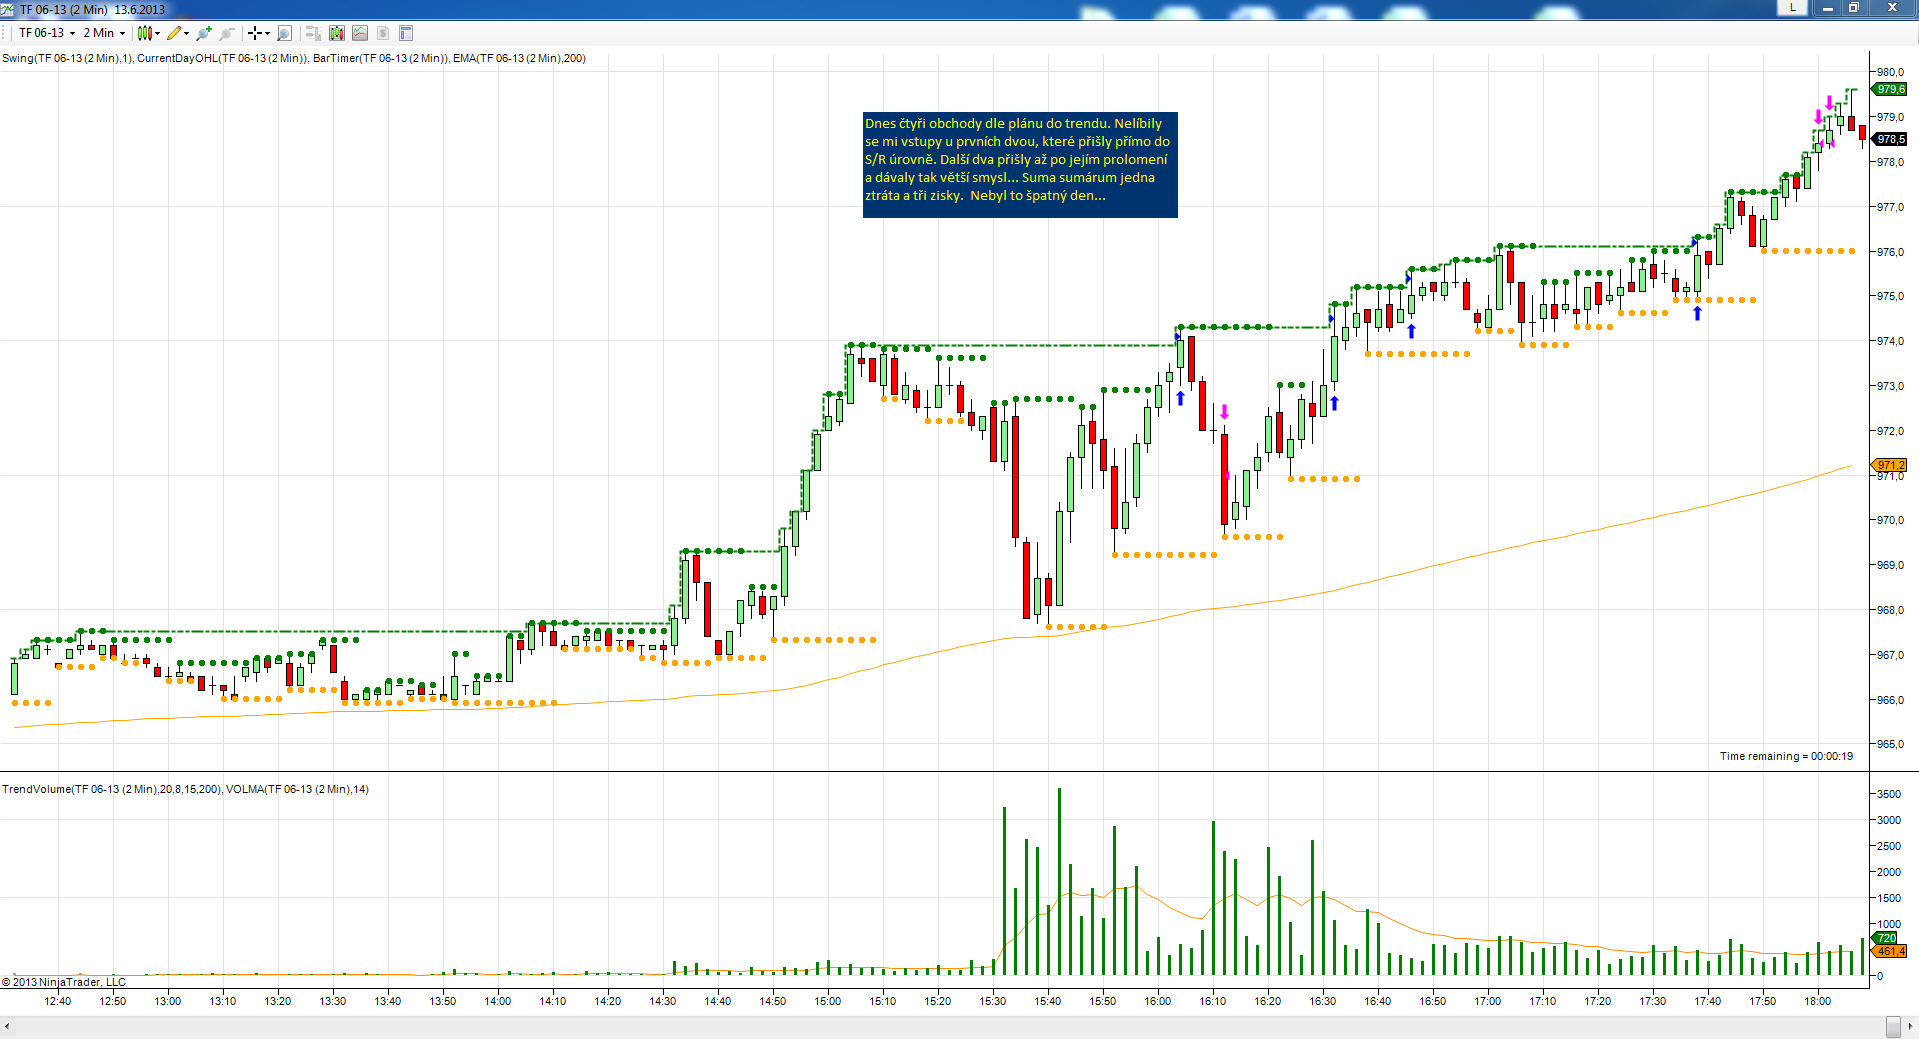The height and width of the screenshot is (1039, 1919).
Task: Click the 965,0 price axis label
Action: coord(1890,744)
